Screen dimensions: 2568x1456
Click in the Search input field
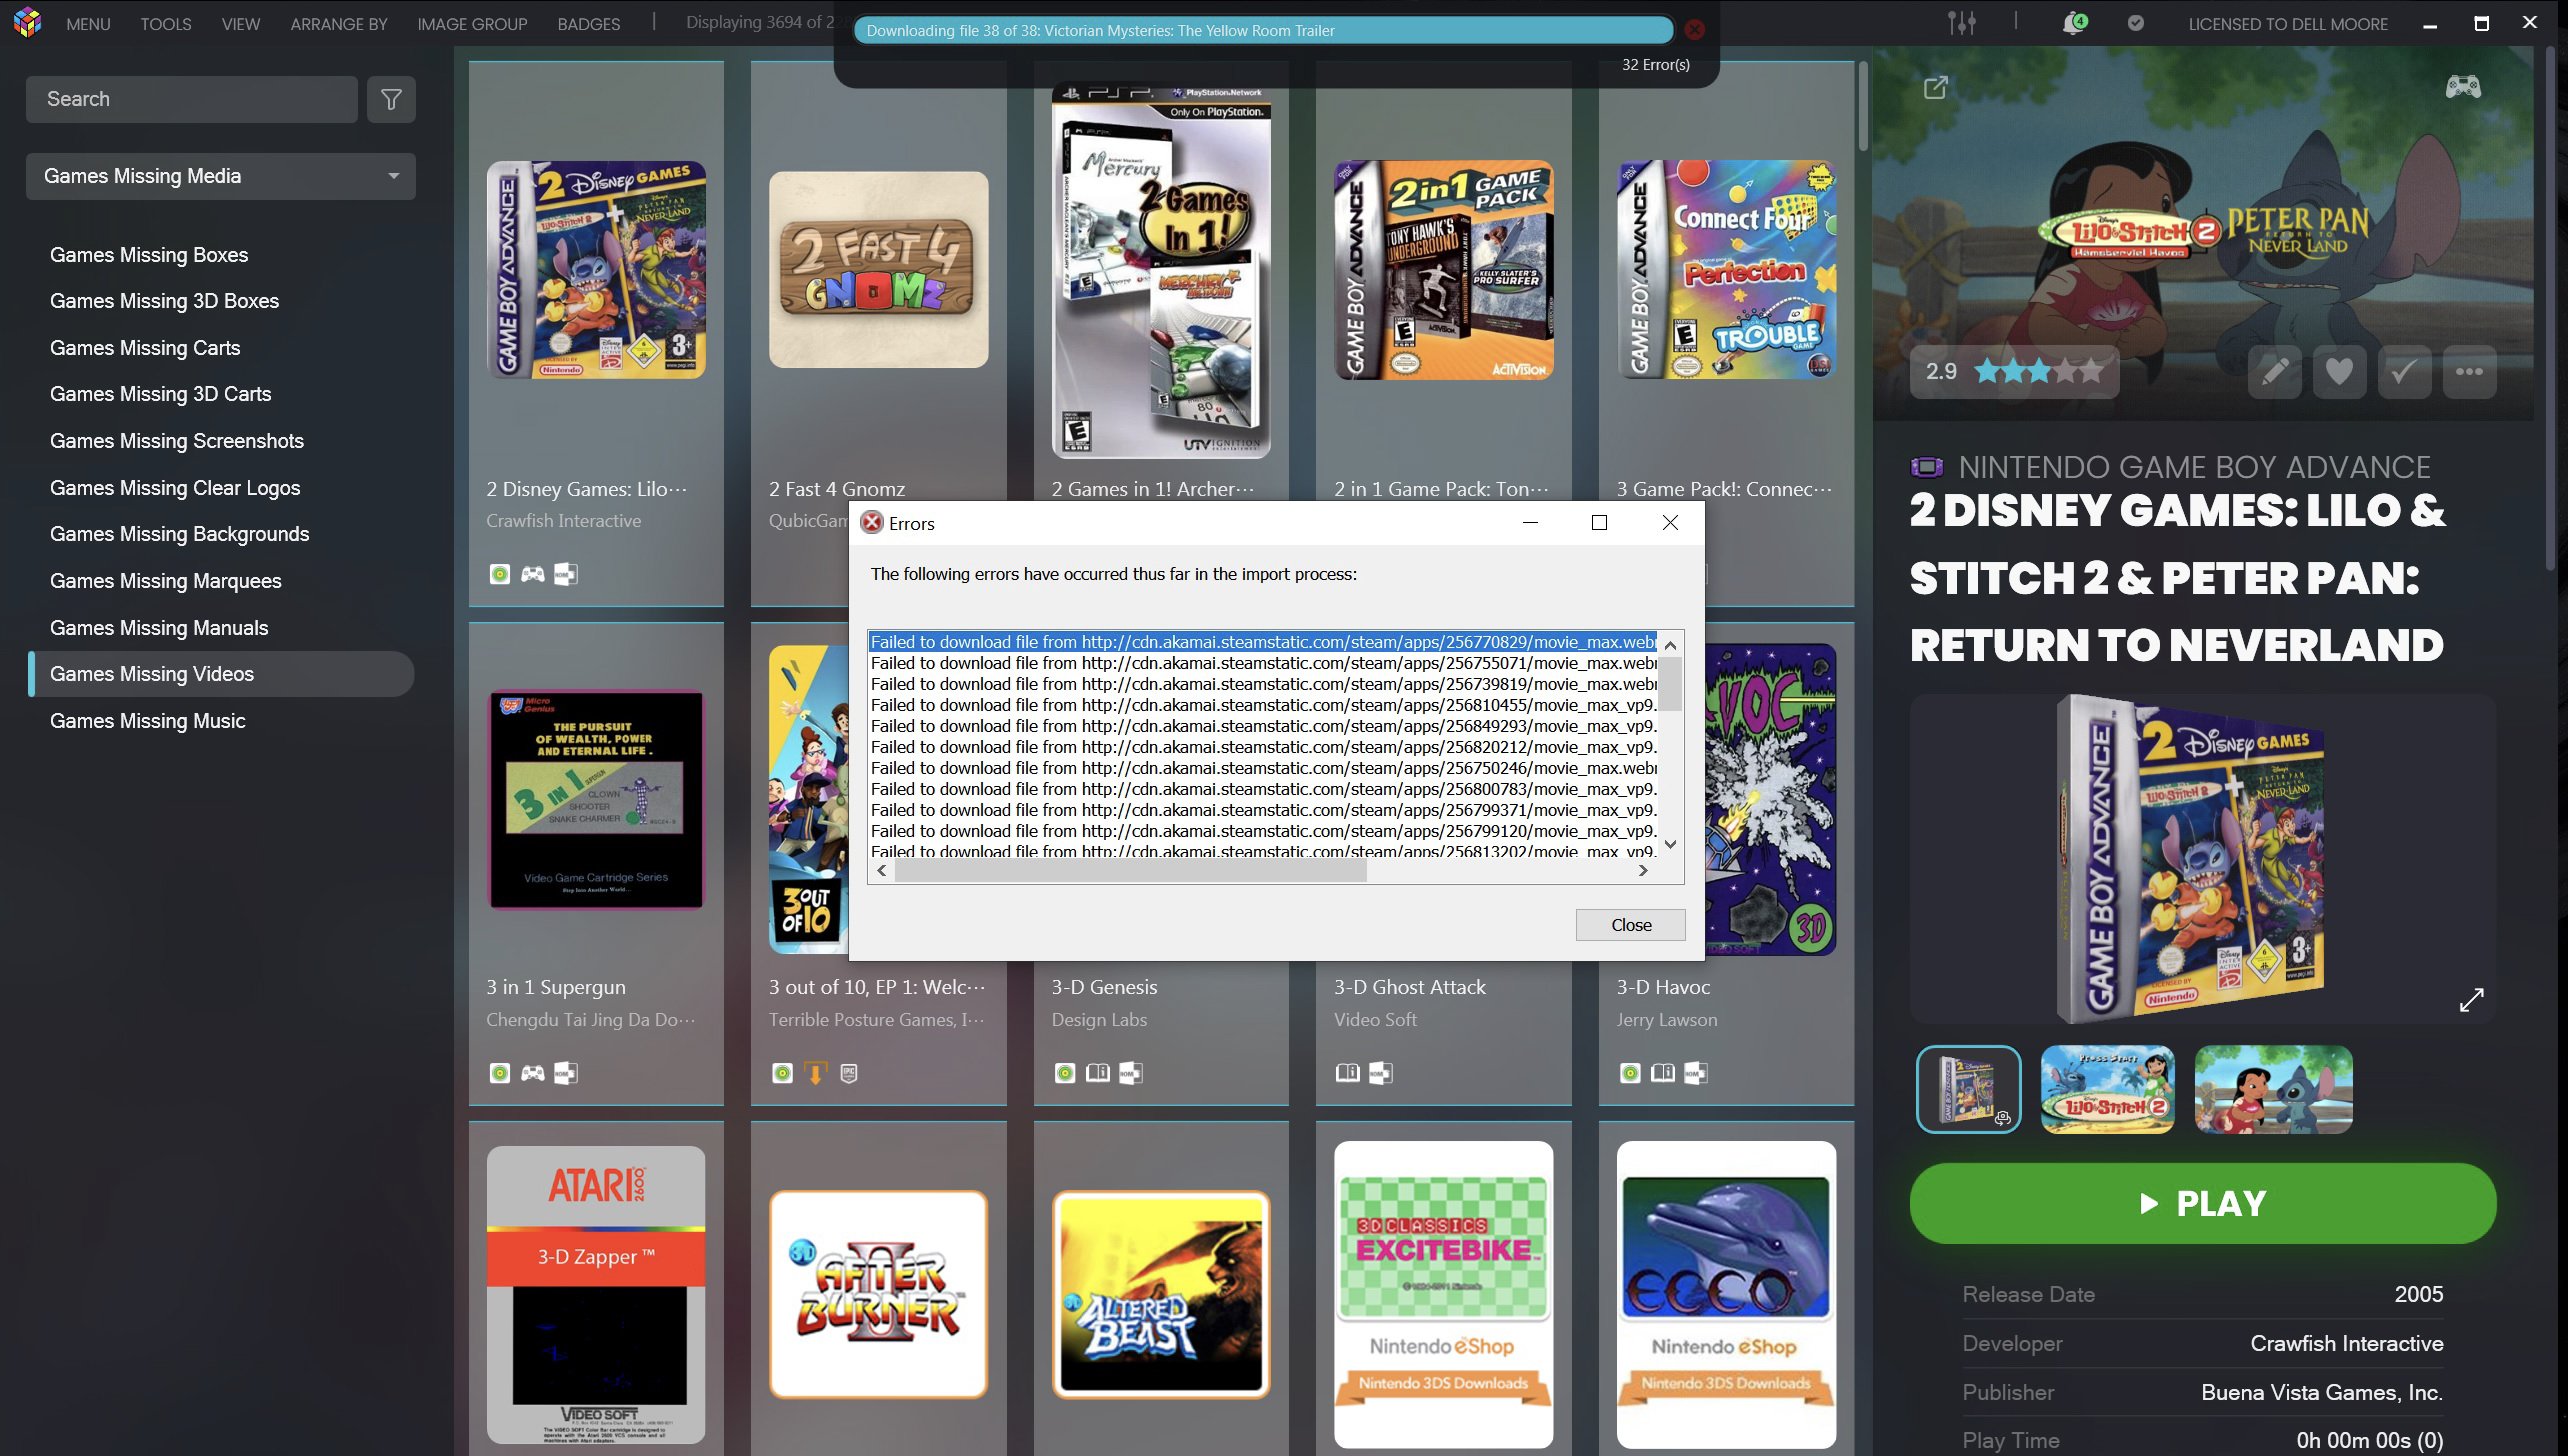191,99
